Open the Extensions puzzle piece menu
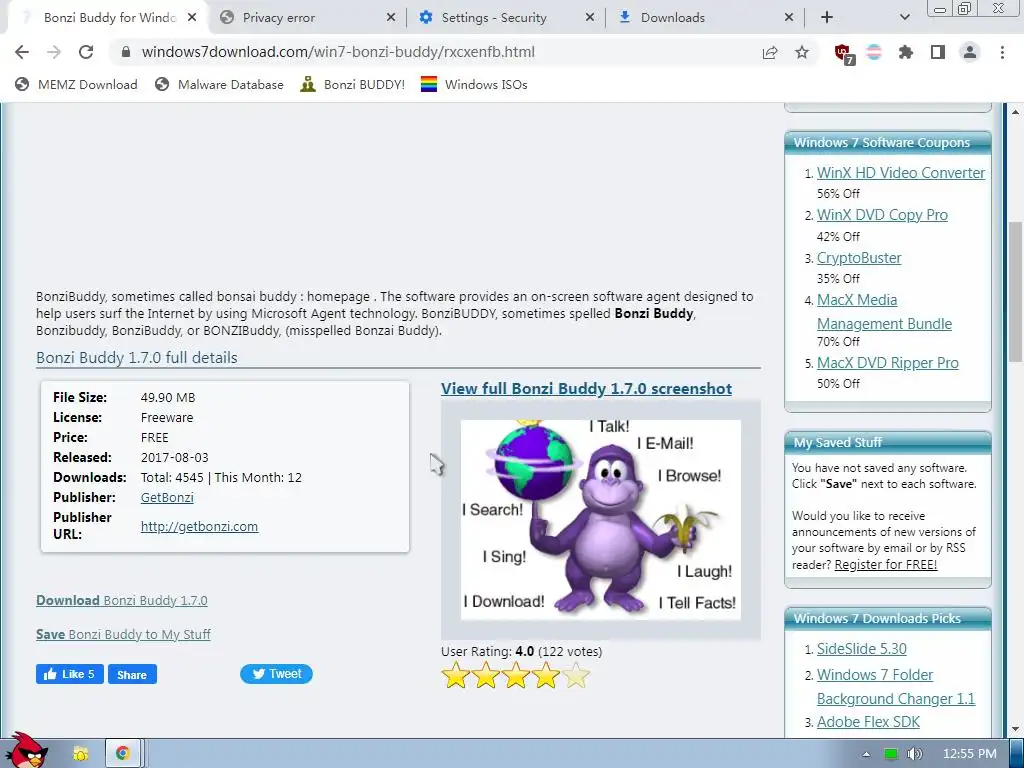This screenshot has height=768, width=1024. [x=906, y=52]
